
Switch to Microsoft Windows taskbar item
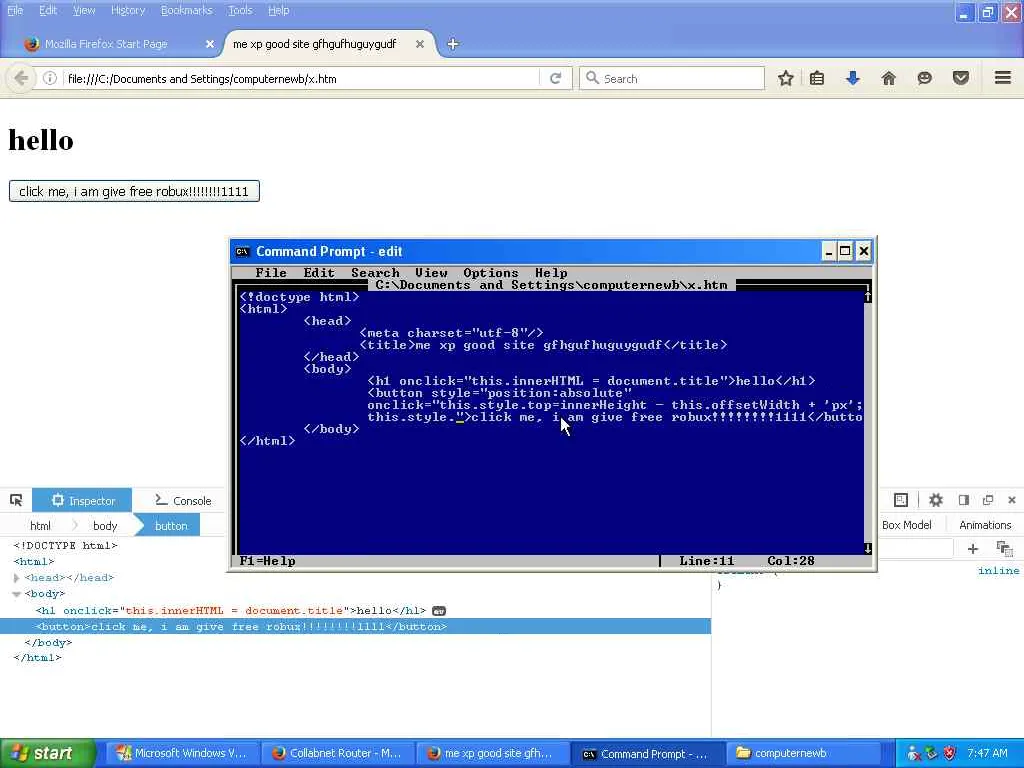[182, 754]
